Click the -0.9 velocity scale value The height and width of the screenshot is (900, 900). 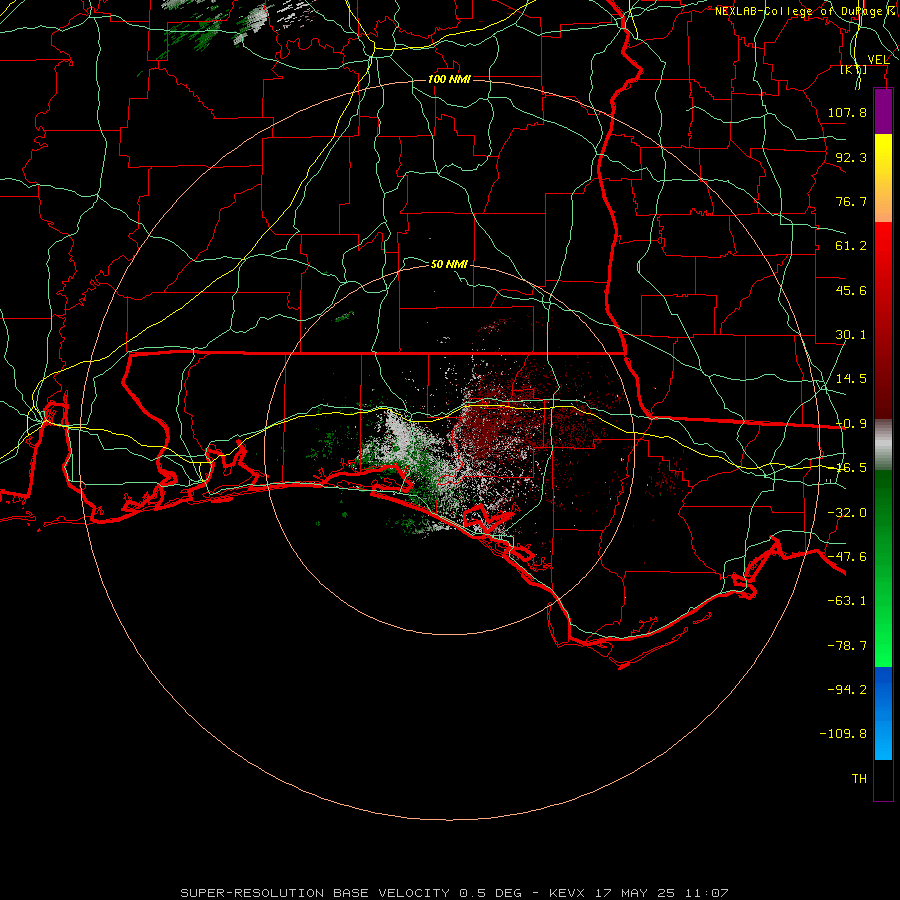click(851, 424)
